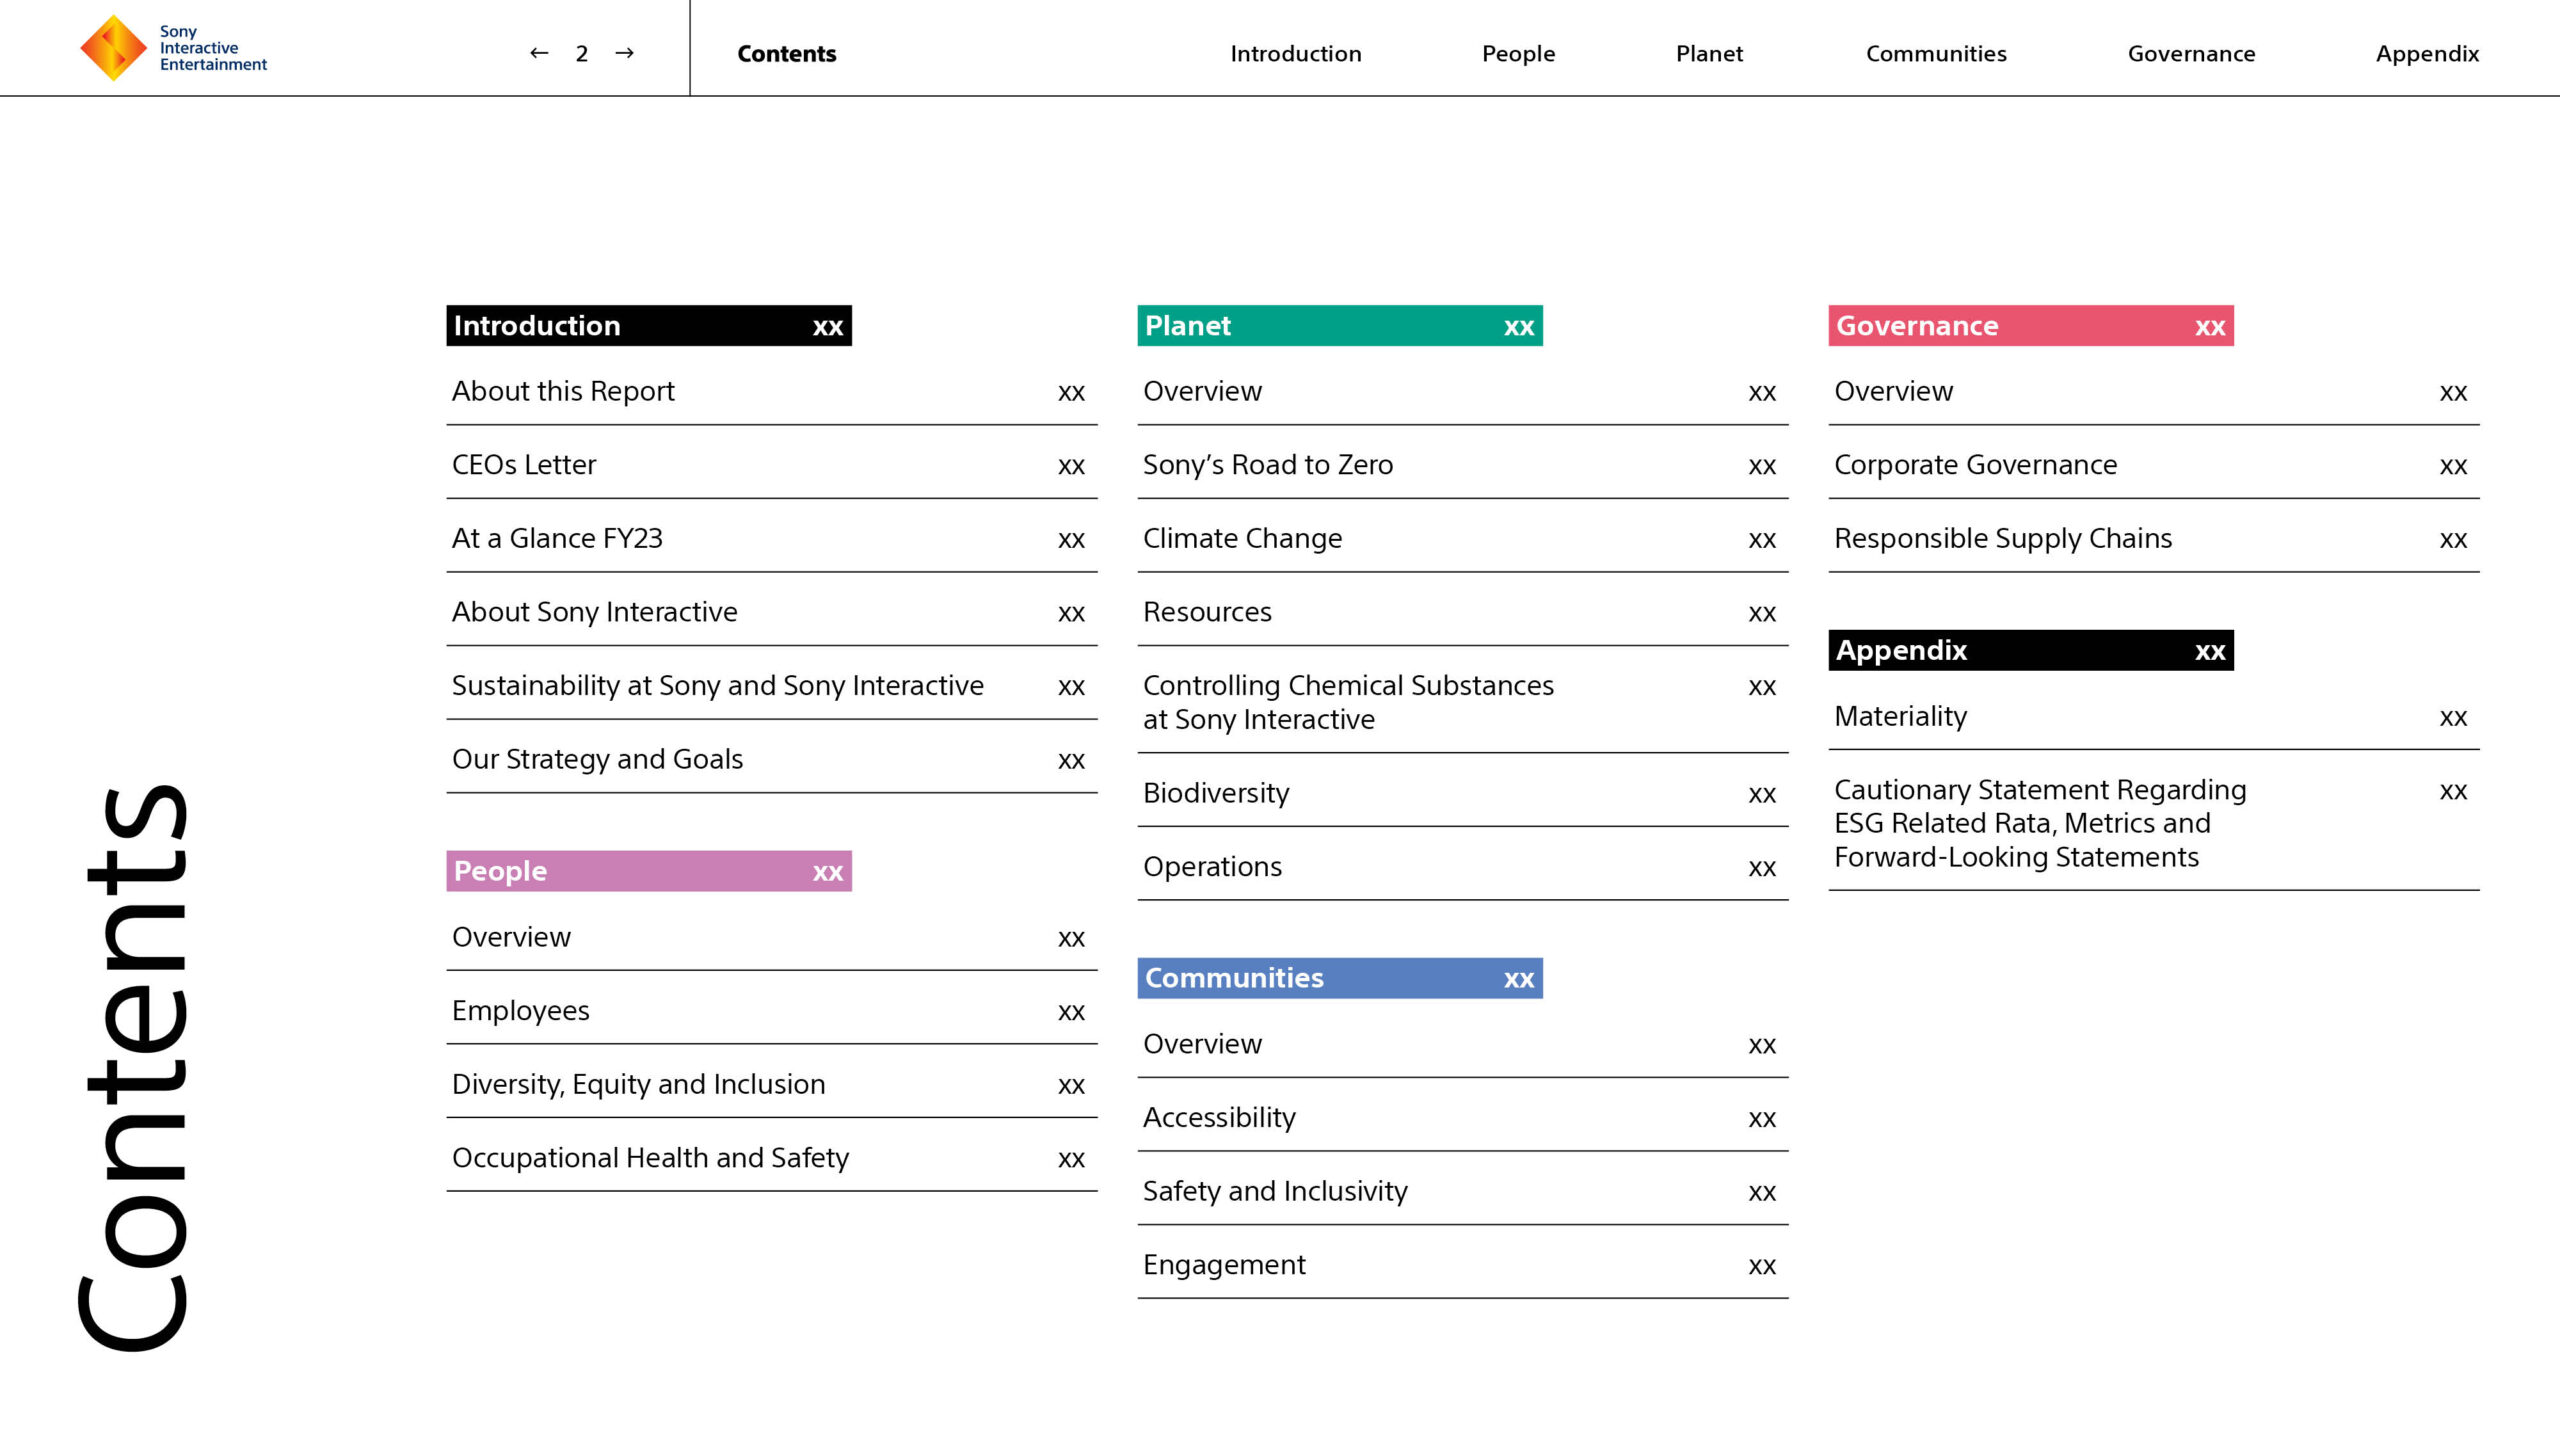Open Sustainability at Sony and Sony Interactive
Screen dimensions: 2560x1440
(771, 686)
